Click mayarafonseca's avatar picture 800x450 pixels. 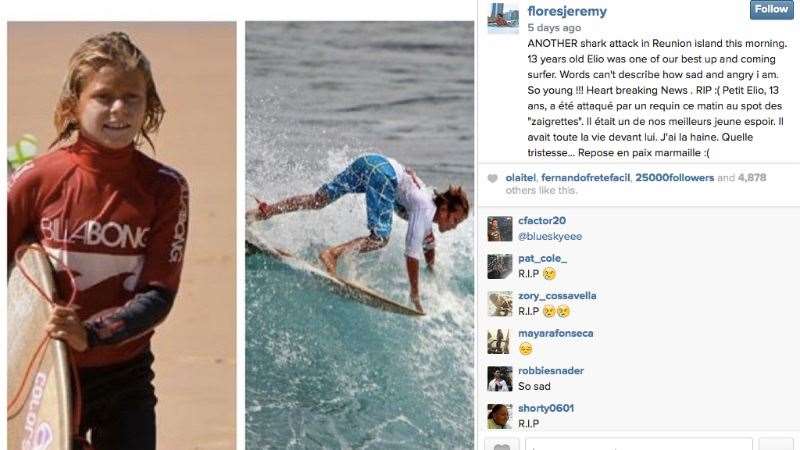tap(499, 341)
